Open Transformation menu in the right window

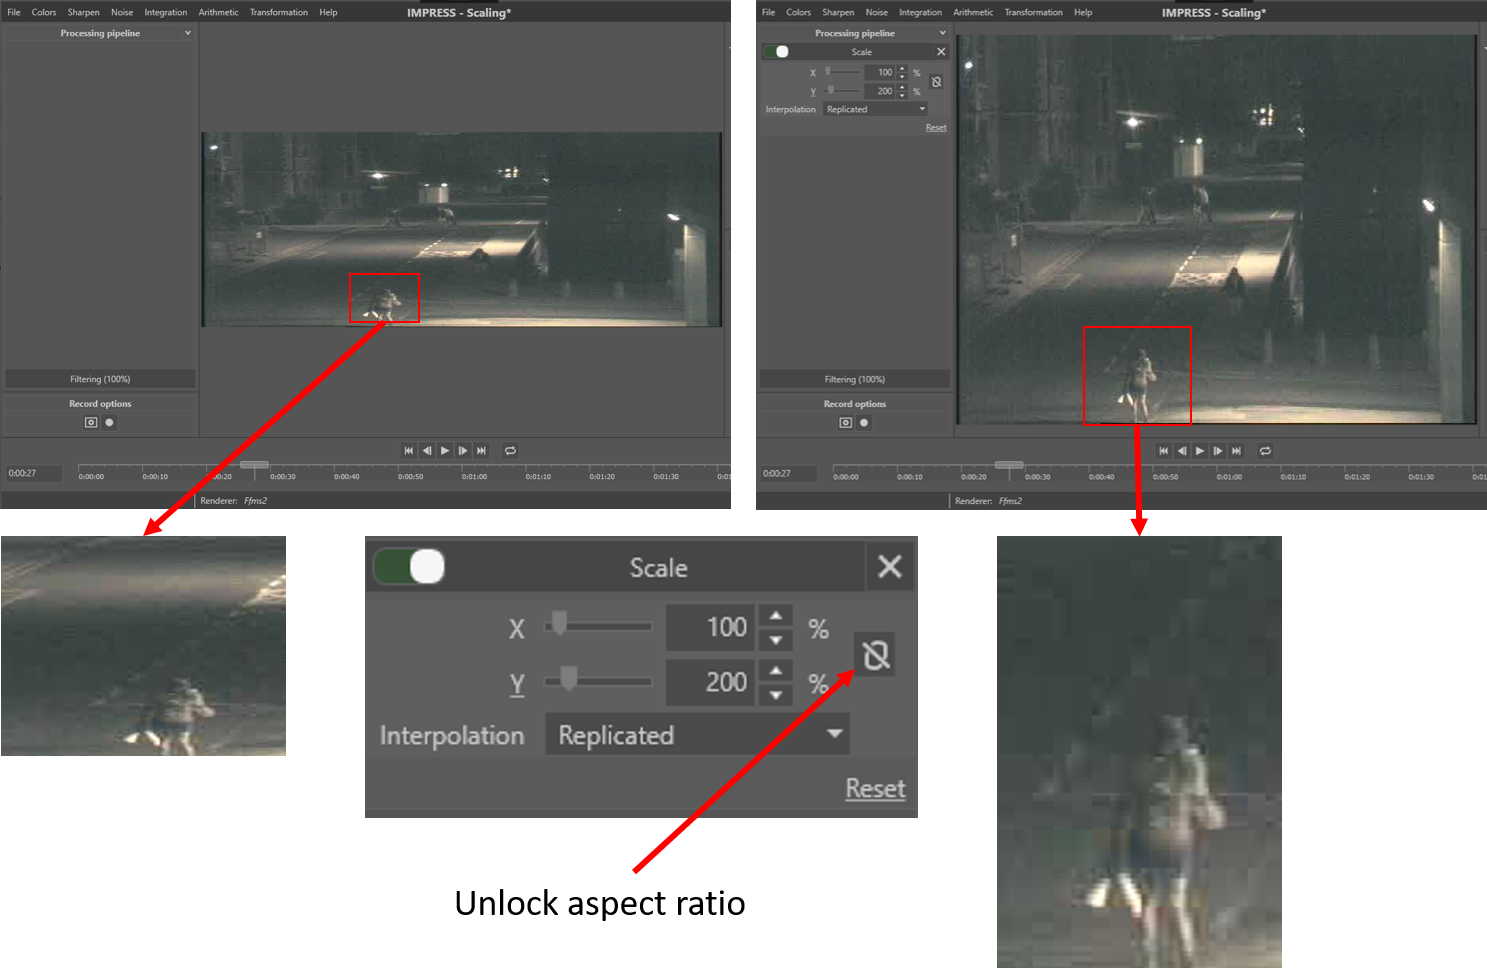coord(1034,13)
